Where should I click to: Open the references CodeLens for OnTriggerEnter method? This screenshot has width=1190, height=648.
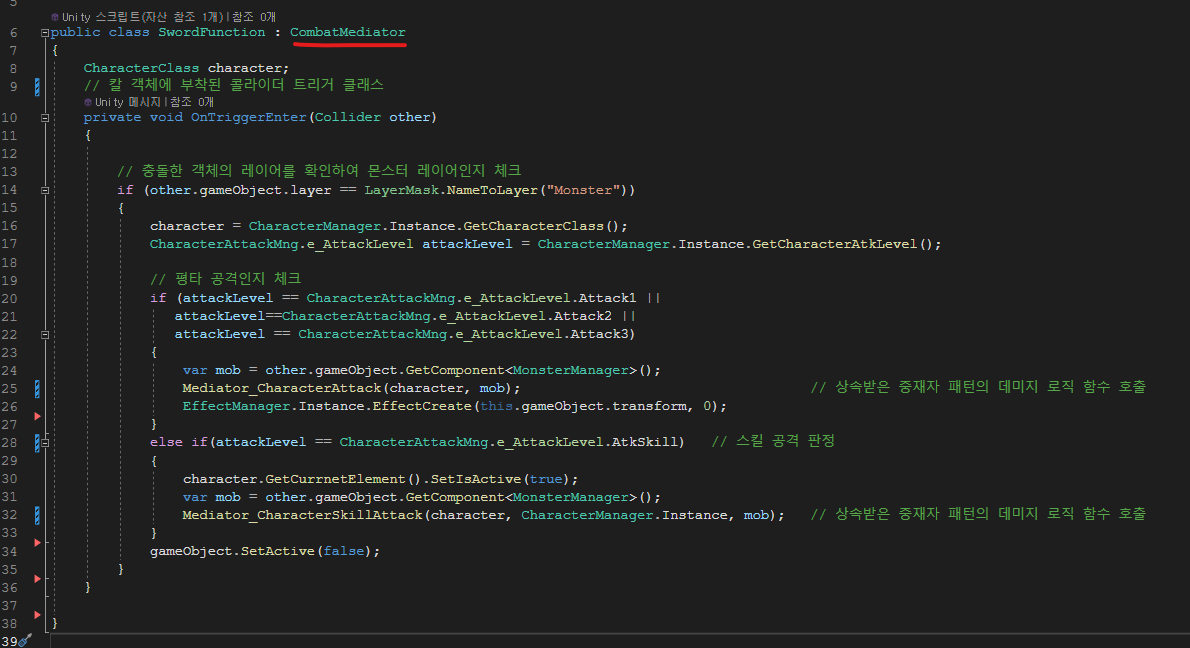pyautogui.click(x=192, y=102)
